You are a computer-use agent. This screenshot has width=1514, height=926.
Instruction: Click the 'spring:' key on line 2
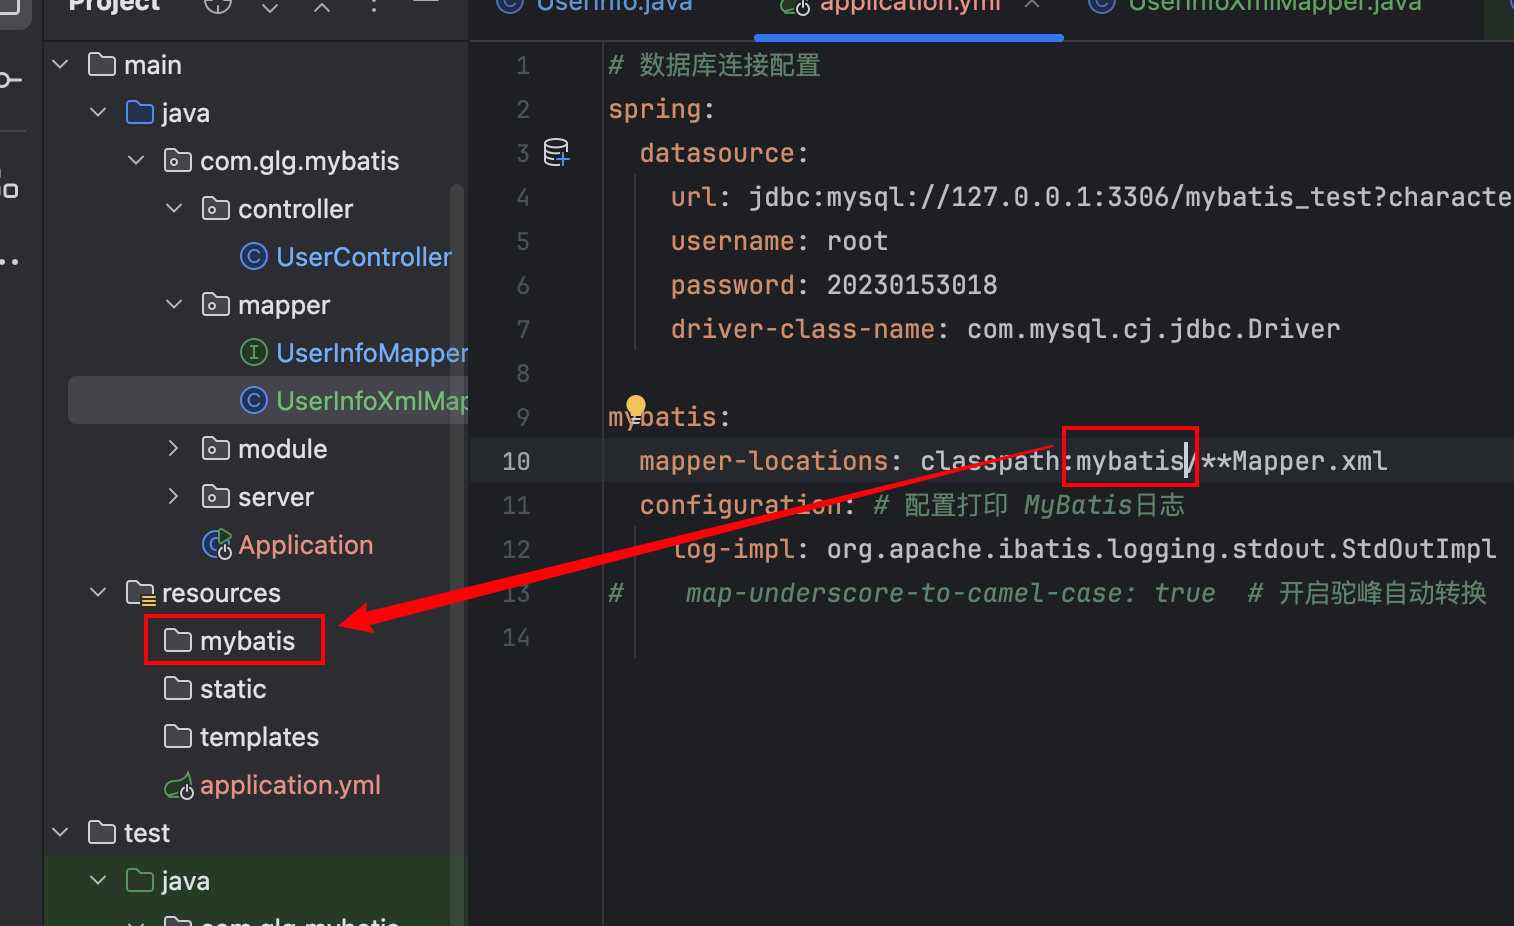662,109
